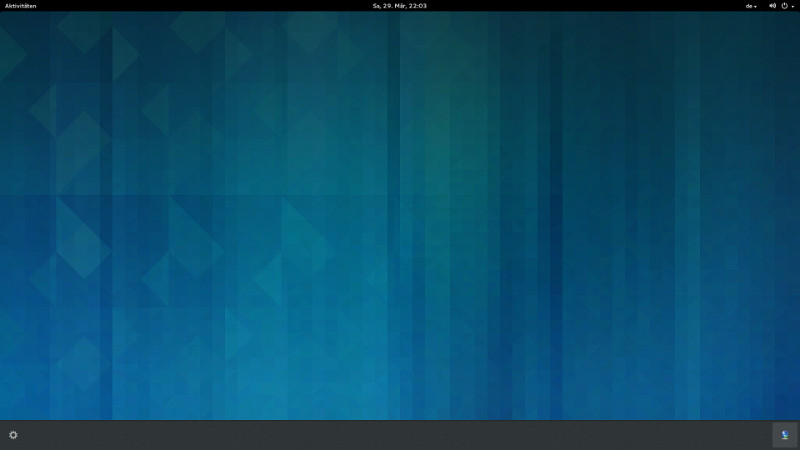This screenshot has width=800, height=450.
Task: Open the 'de' keyboard layout menu
Action: [751, 6]
